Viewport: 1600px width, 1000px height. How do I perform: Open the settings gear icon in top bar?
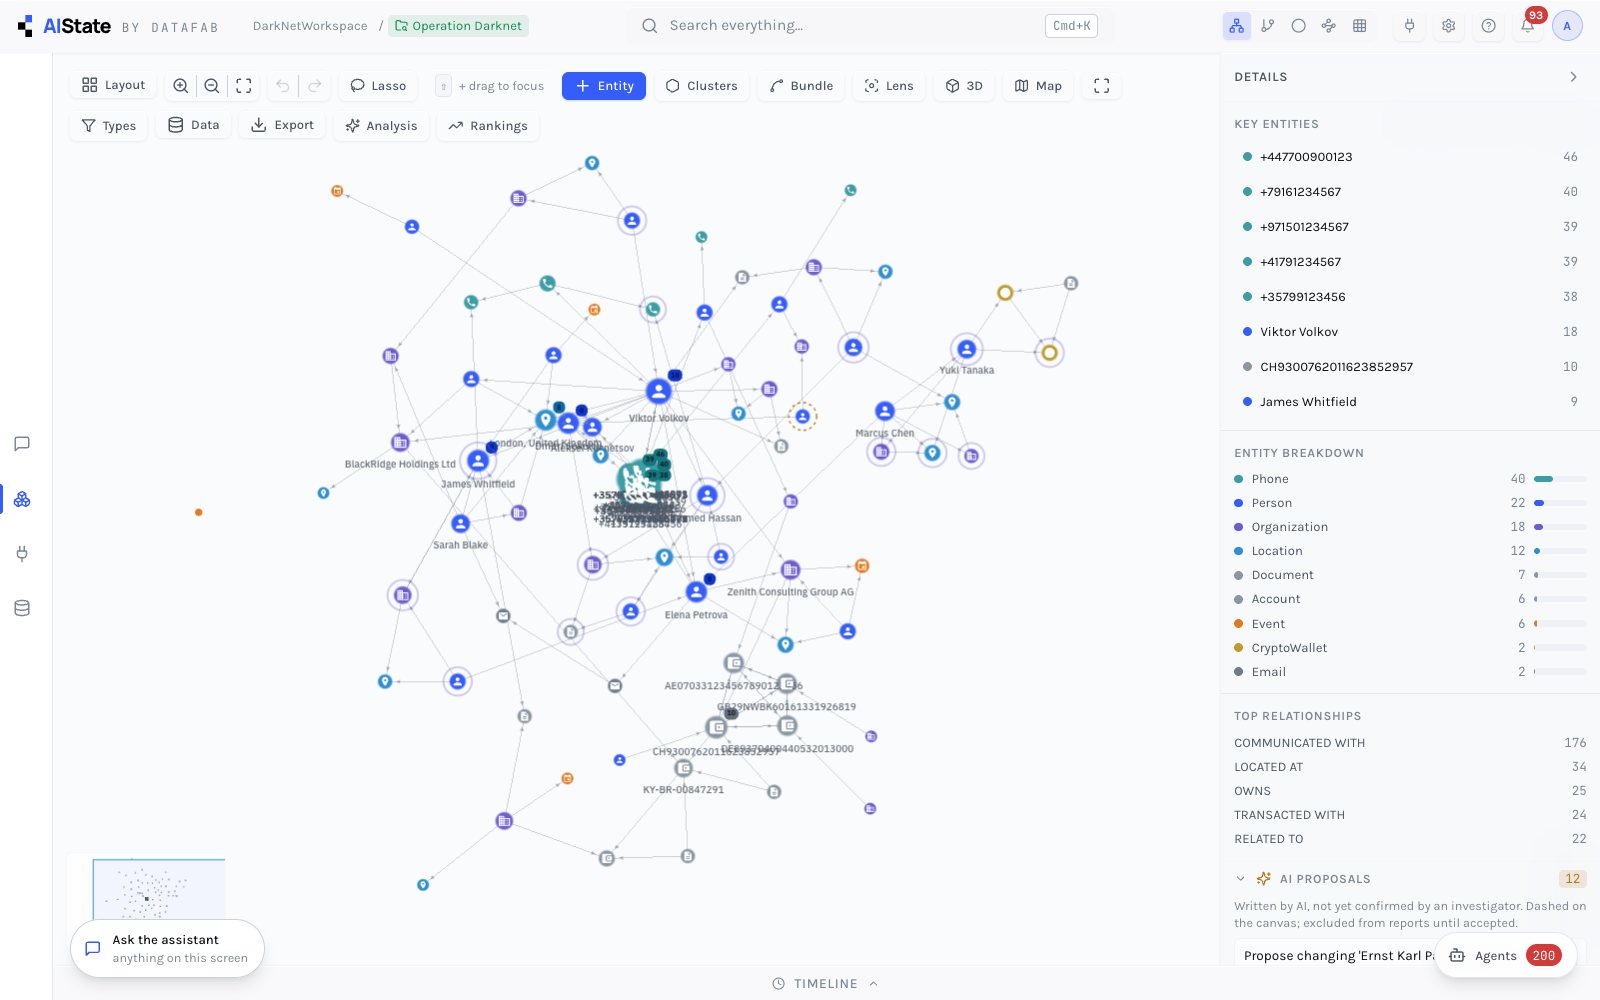coord(1449,26)
